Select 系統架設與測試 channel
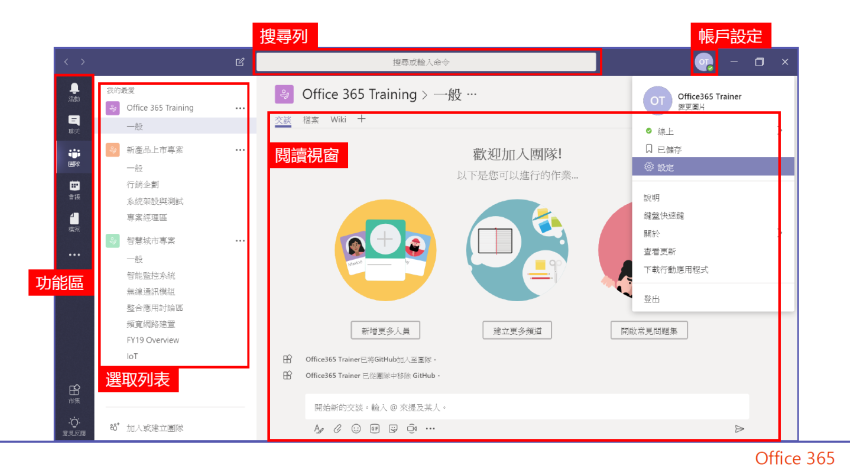The width and height of the screenshot is (850, 476). click(x=155, y=201)
